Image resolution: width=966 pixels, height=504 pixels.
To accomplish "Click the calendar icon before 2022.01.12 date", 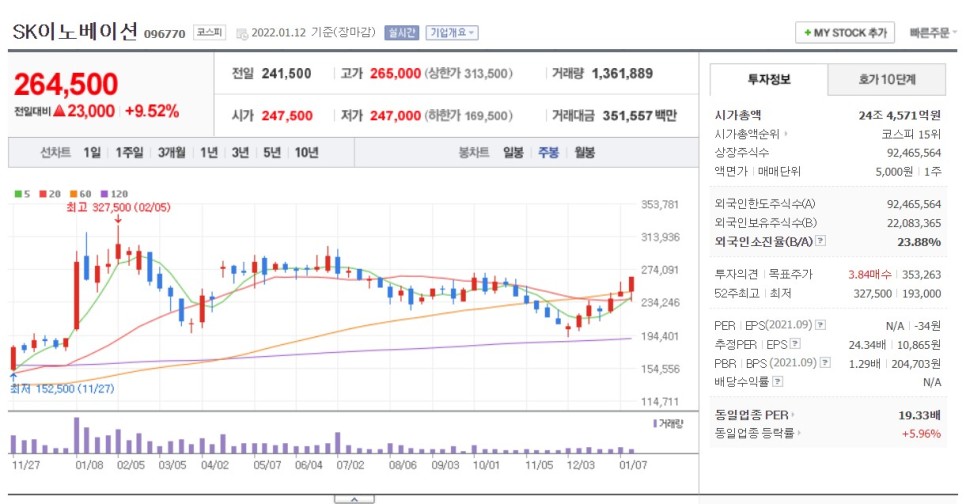I will coord(242,33).
